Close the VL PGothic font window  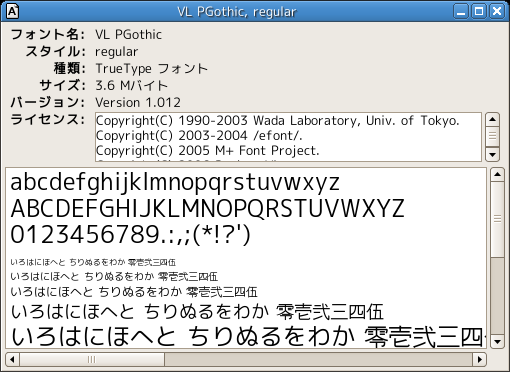pos(497,12)
